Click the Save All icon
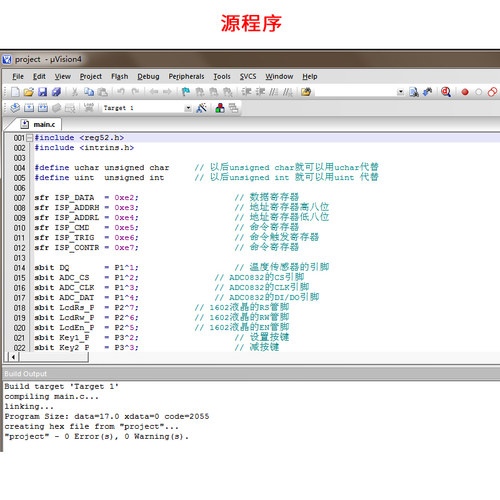 click(x=56, y=92)
